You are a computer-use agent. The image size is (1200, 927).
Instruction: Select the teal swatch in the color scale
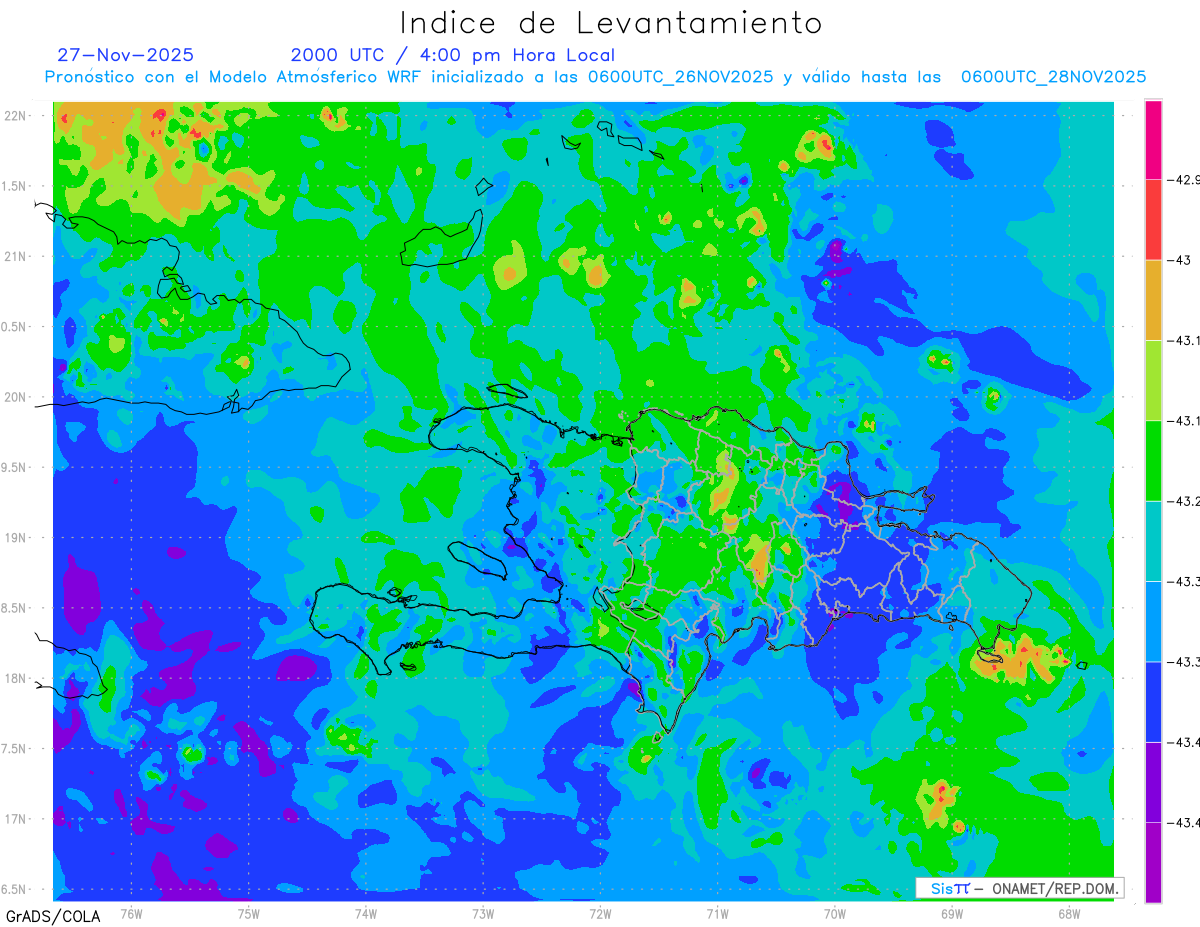(1153, 541)
